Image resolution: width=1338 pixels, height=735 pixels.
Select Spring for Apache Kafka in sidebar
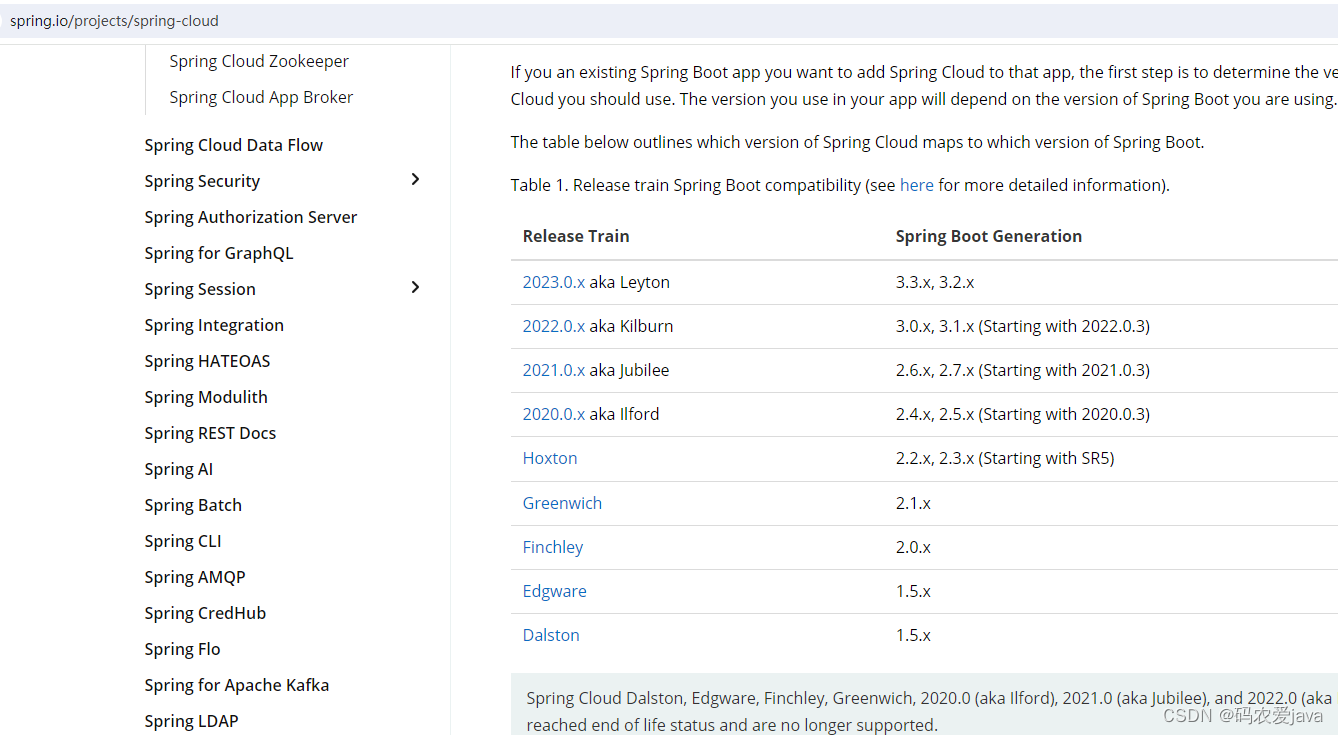(x=236, y=685)
